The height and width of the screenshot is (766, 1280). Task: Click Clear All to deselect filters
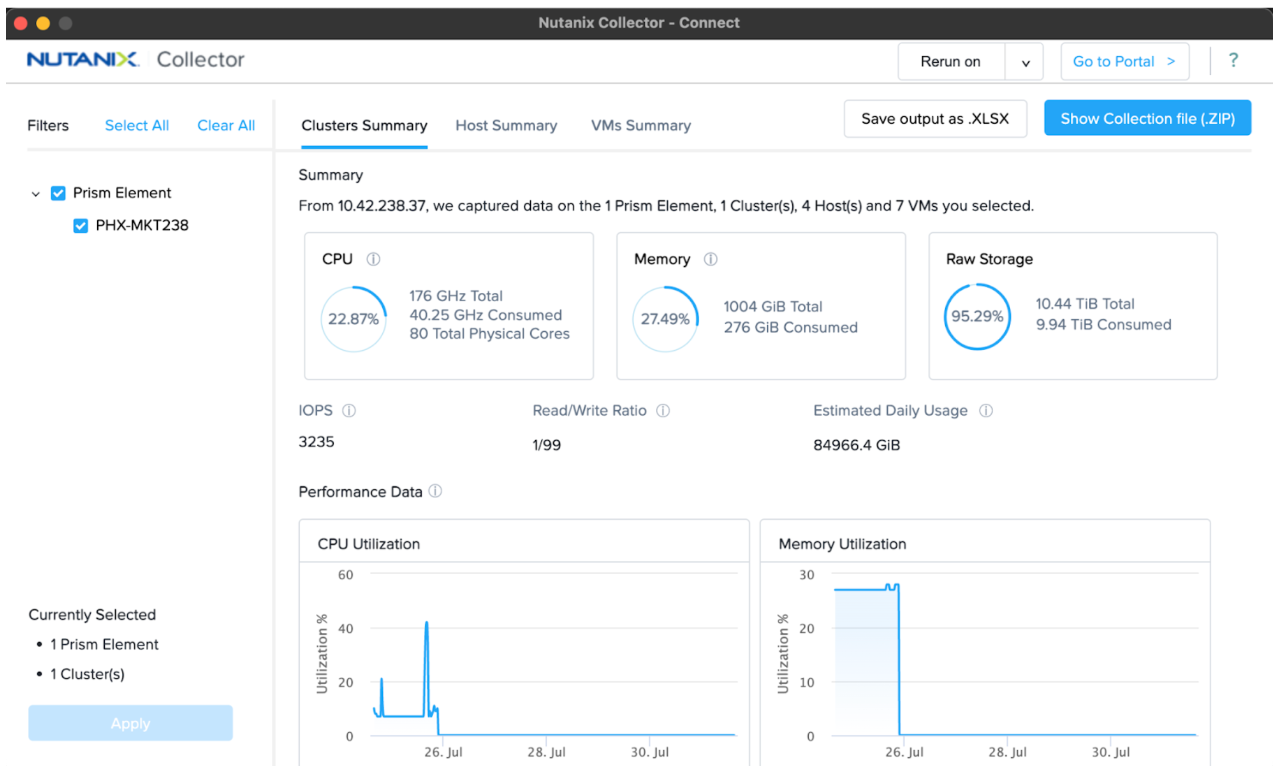(226, 125)
